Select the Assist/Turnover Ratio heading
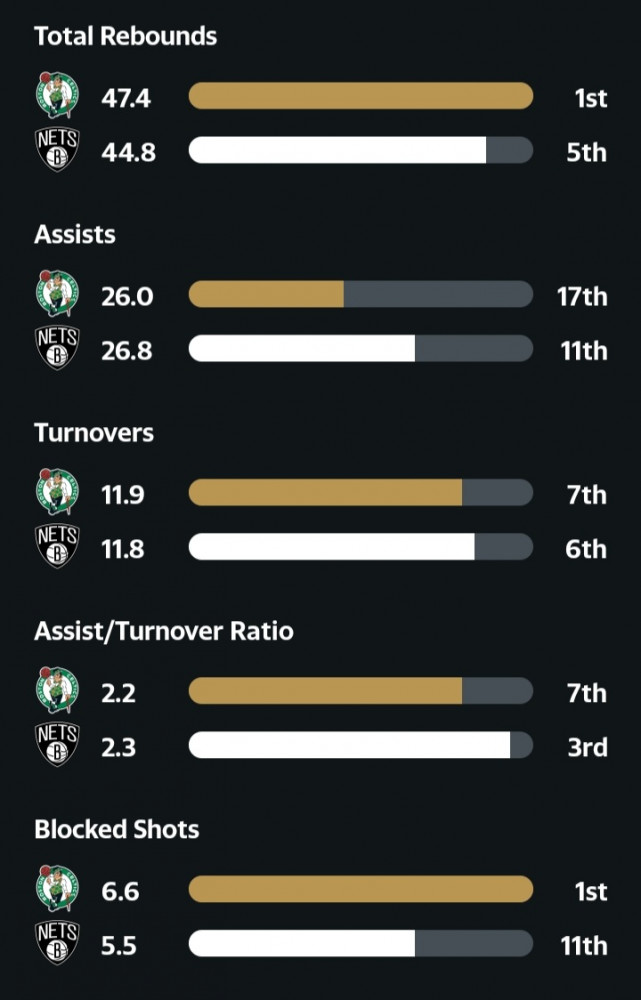Viewport: 641px width, 1000px height. [164, 631]
